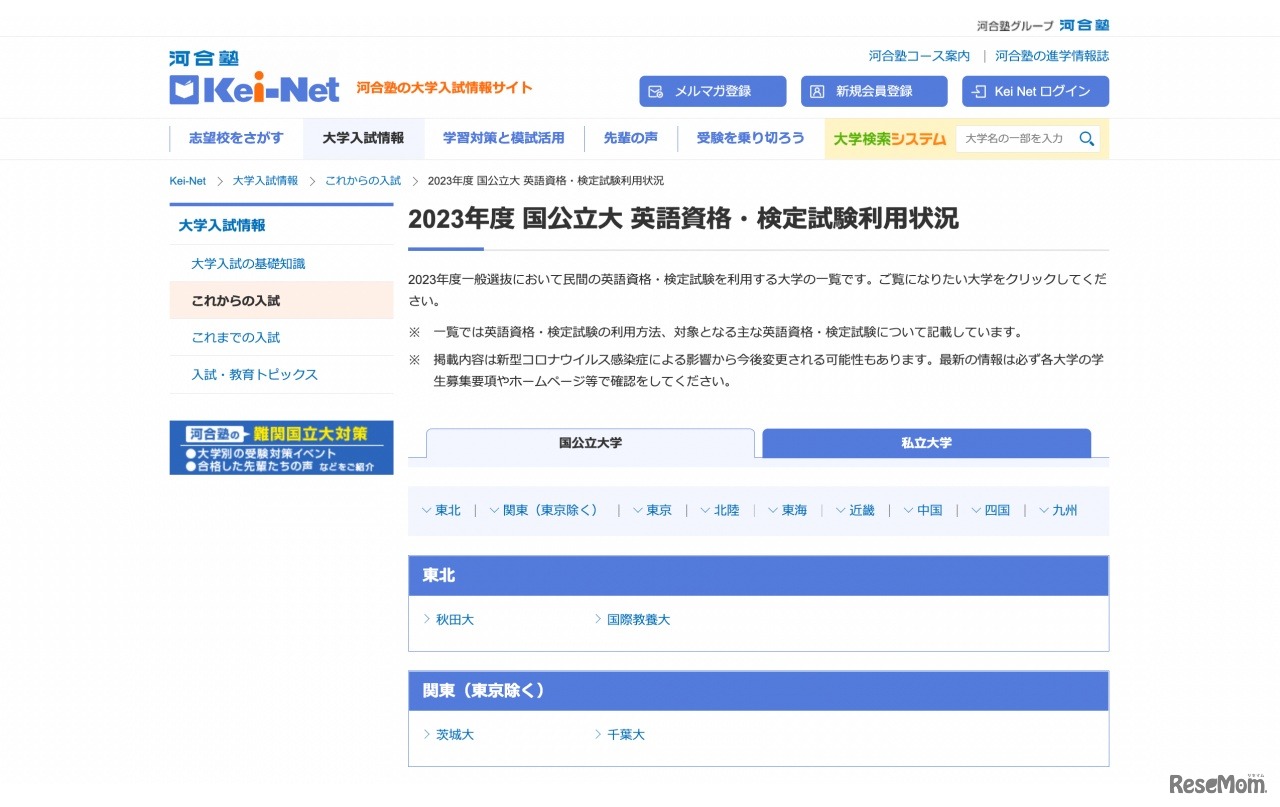Click the magnifier search icon
This screenshot has width=1280, height=807.
[1087, 139]
